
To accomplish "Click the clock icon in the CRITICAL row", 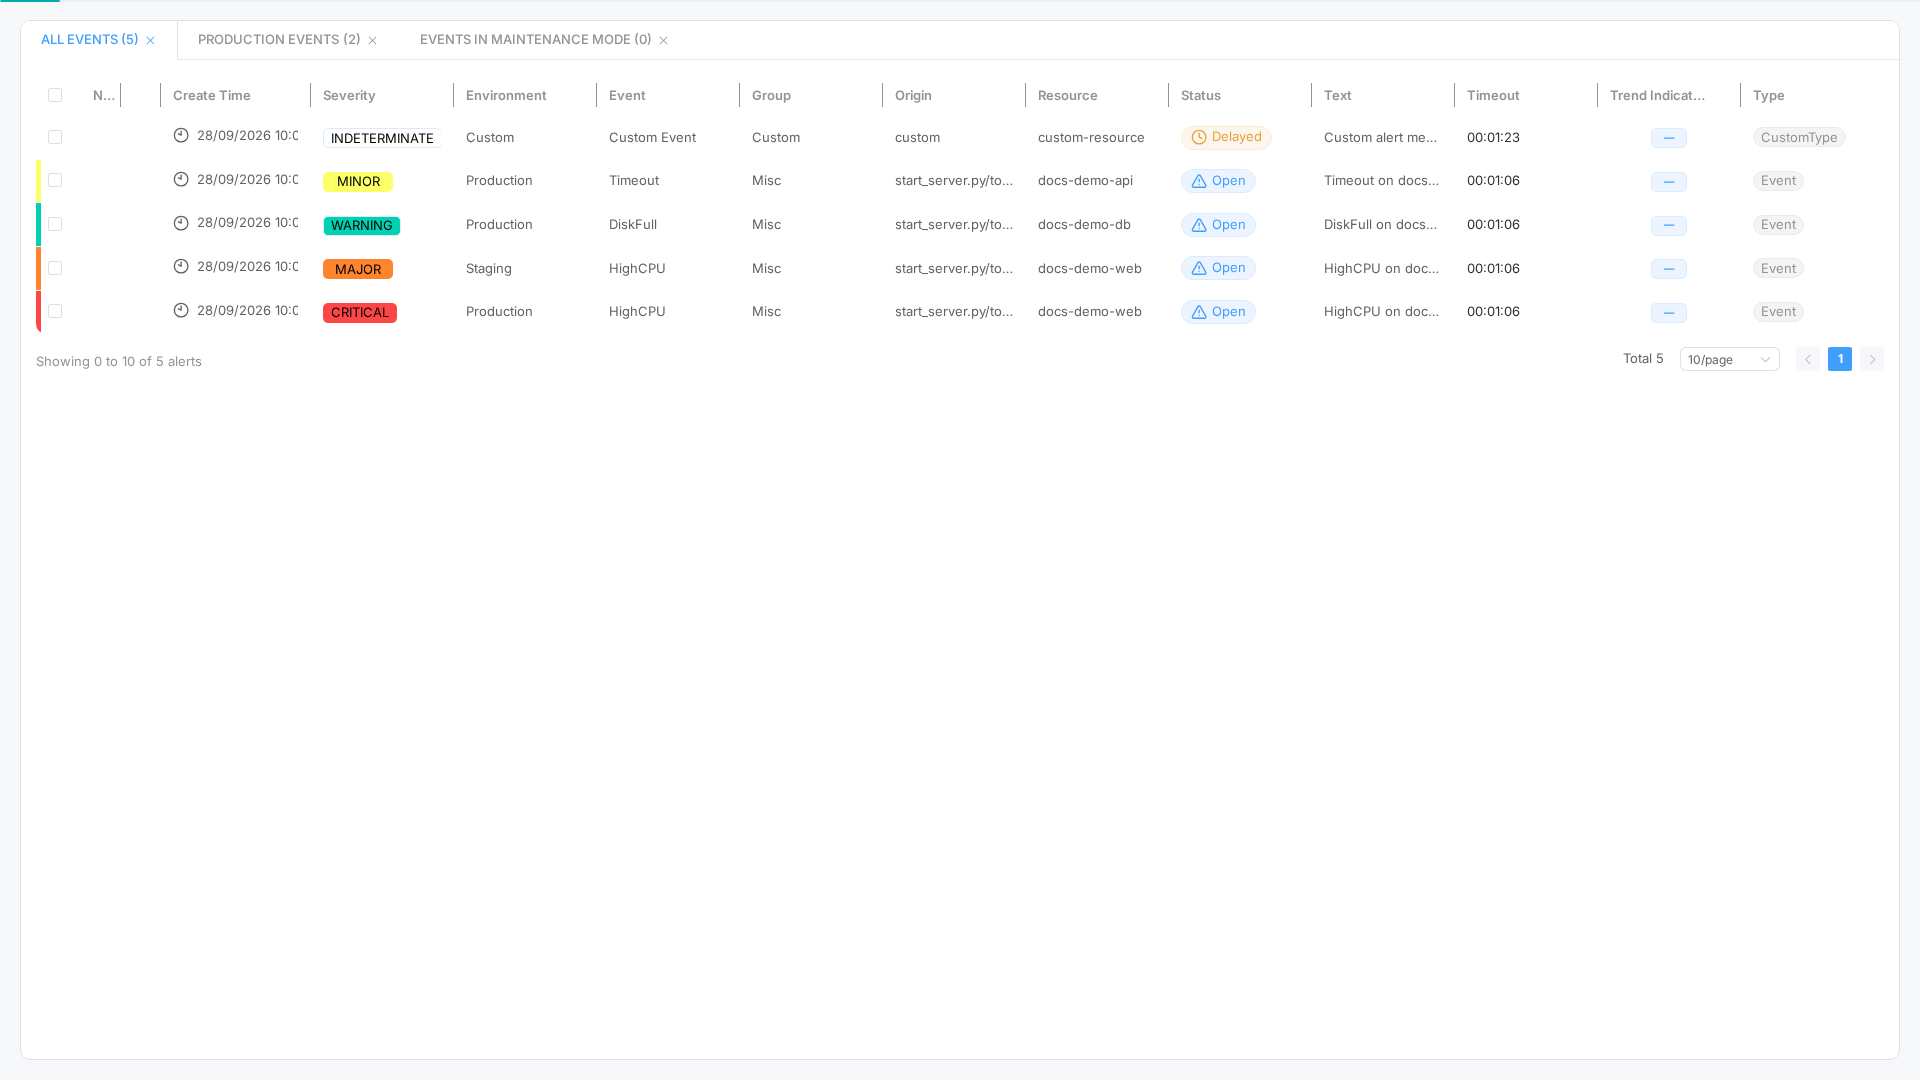I will [x=181, y=310].
